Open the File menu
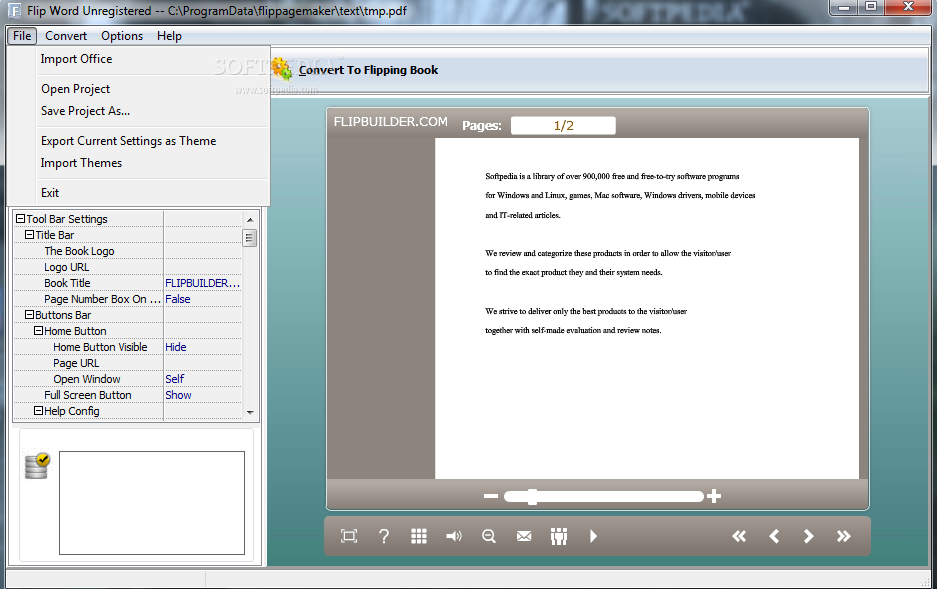 pyautogui.click(x=22, y=36)
